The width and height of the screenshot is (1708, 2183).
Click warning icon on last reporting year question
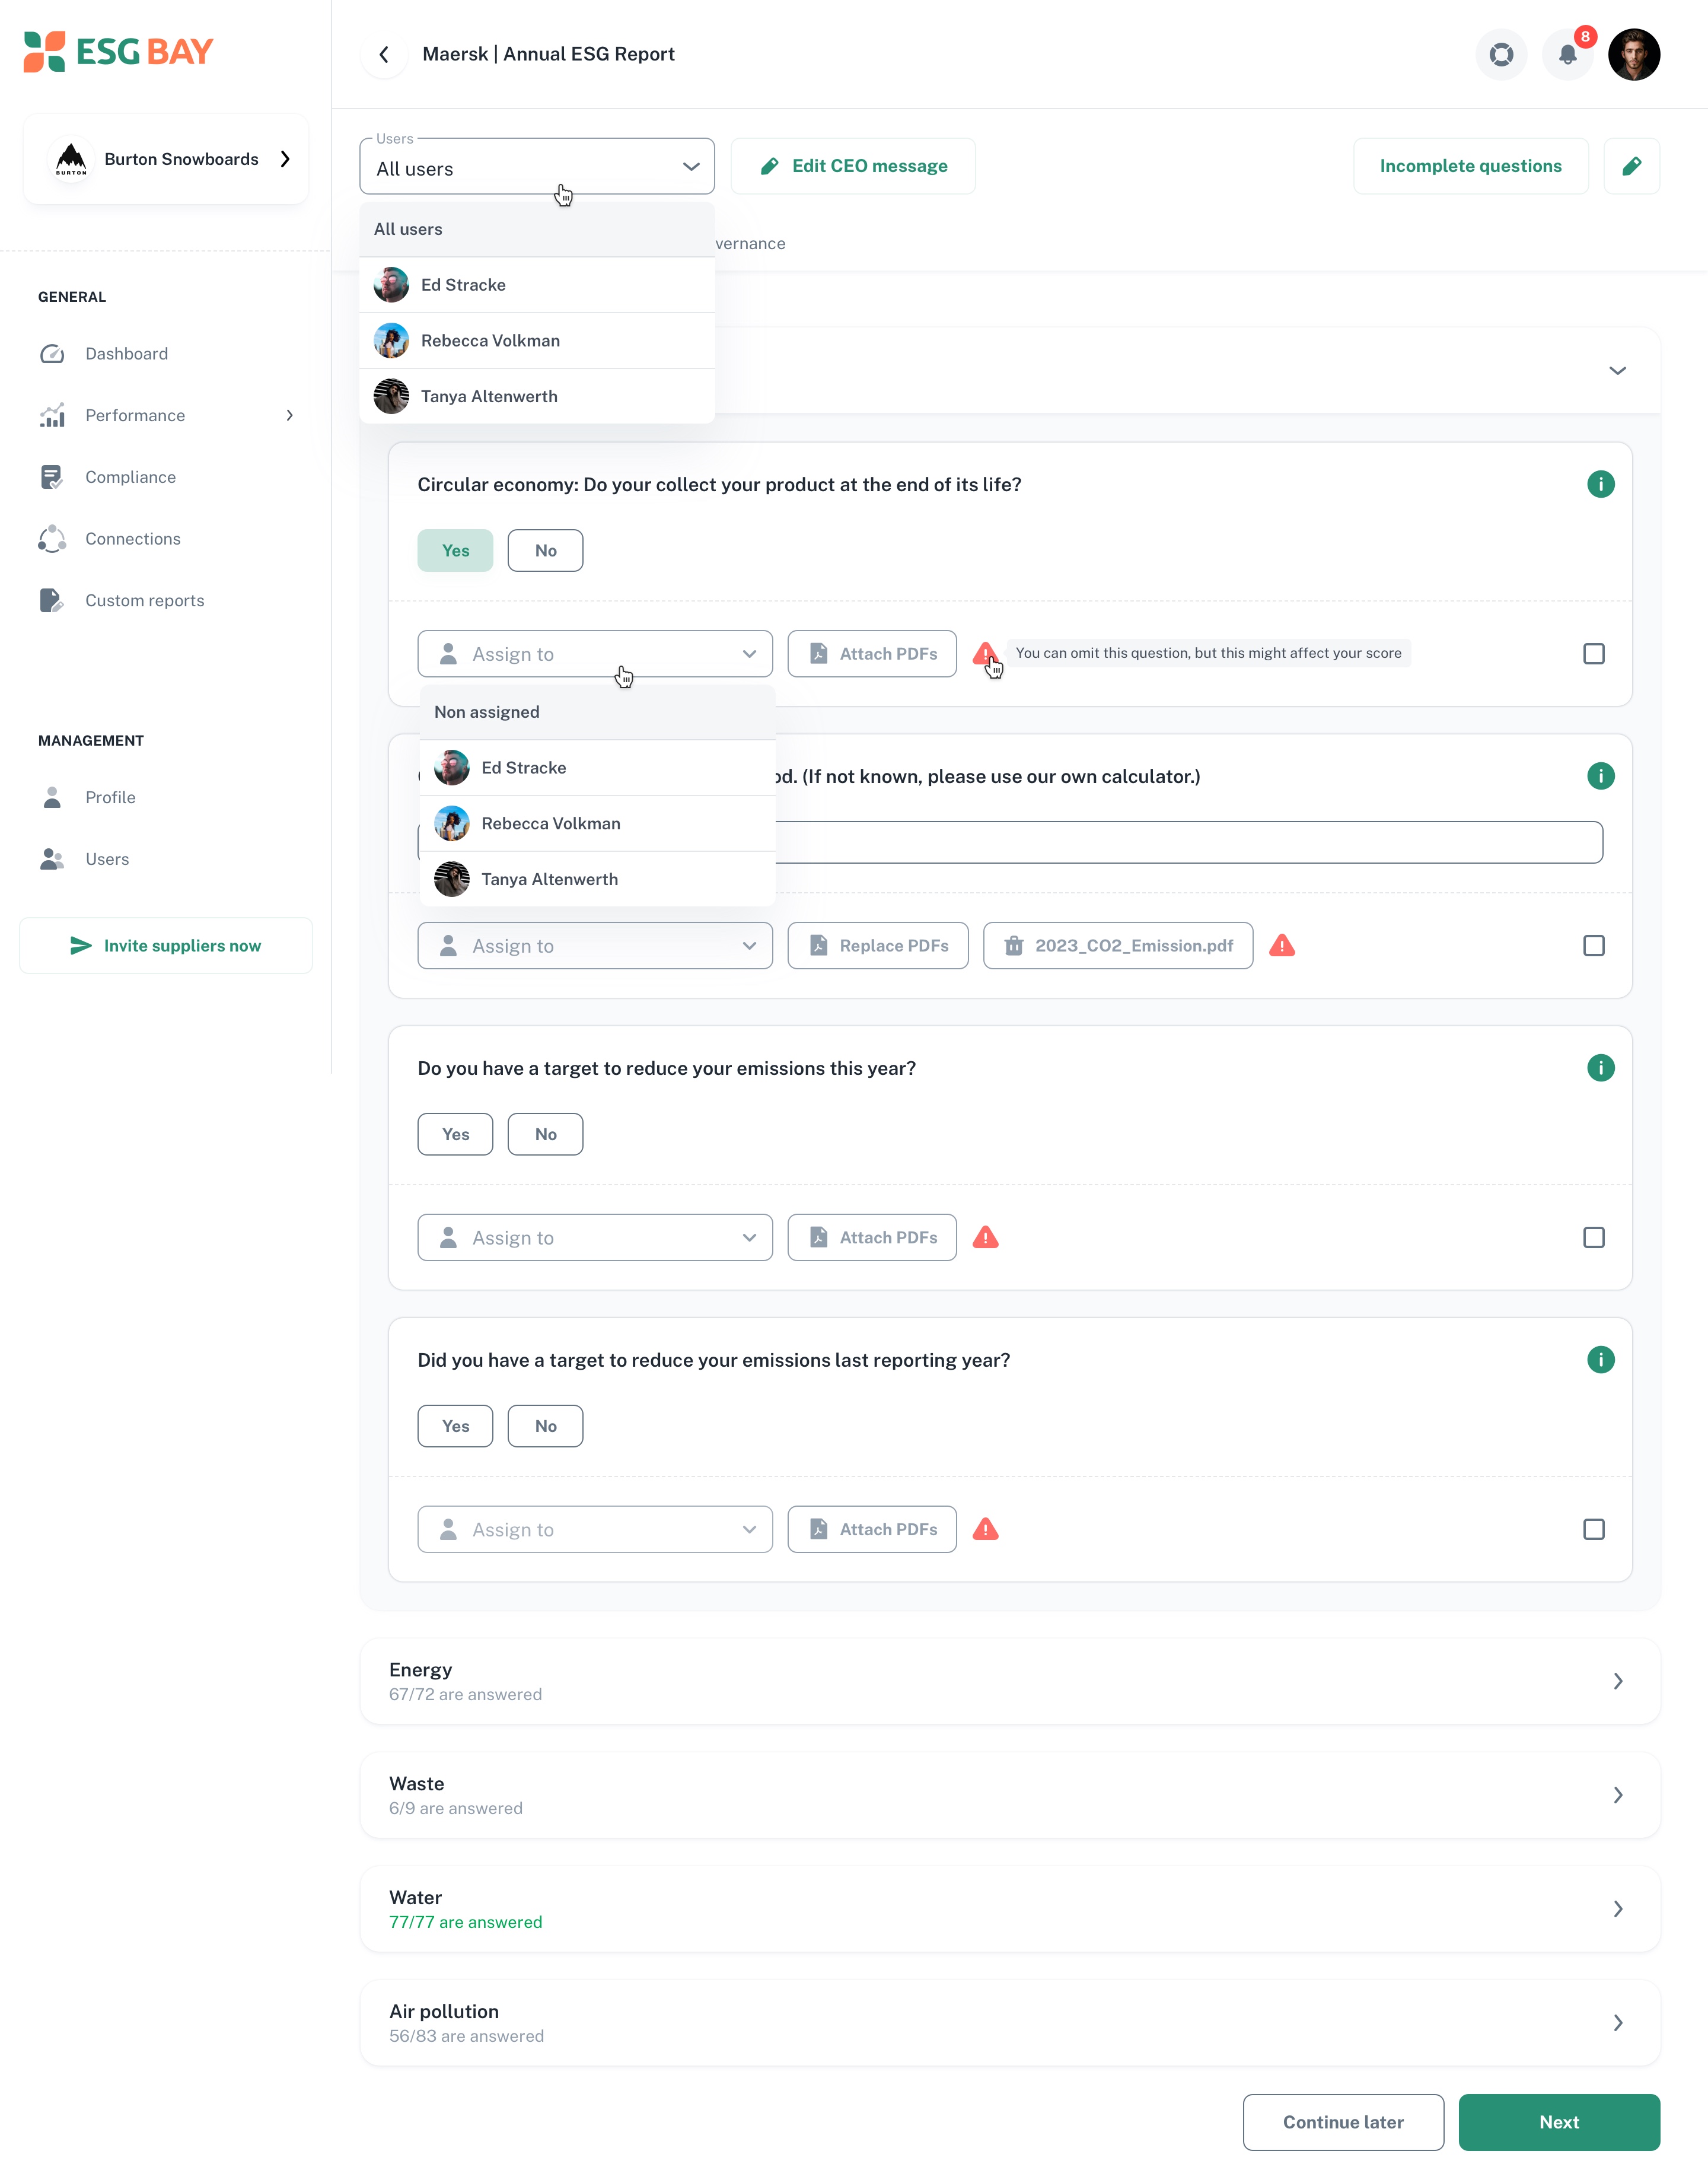pos(985,1530)
